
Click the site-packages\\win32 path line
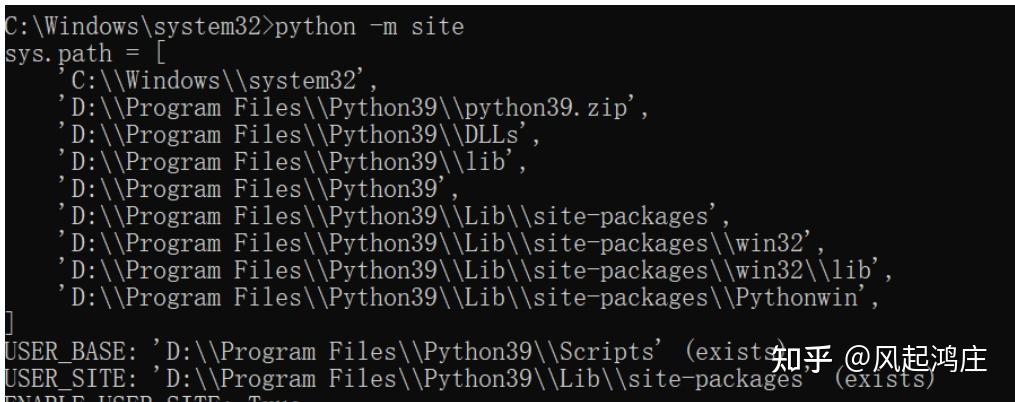click(442, 245)
